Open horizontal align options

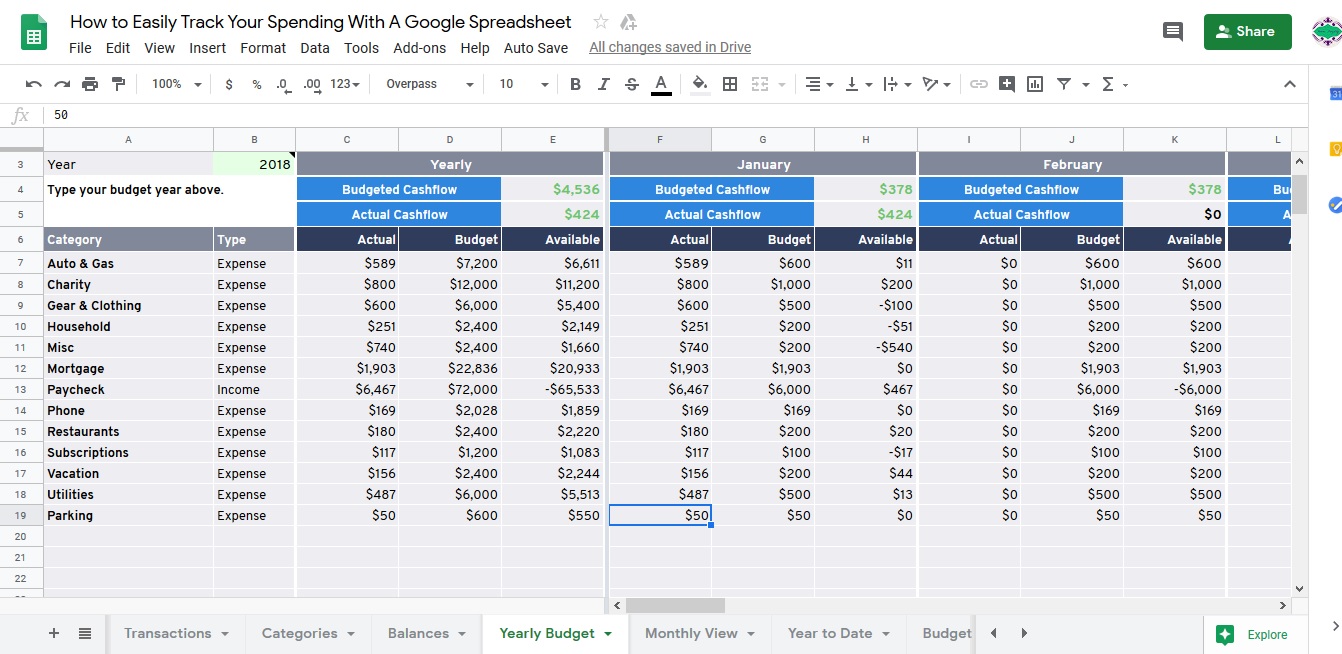pos(819,84)
